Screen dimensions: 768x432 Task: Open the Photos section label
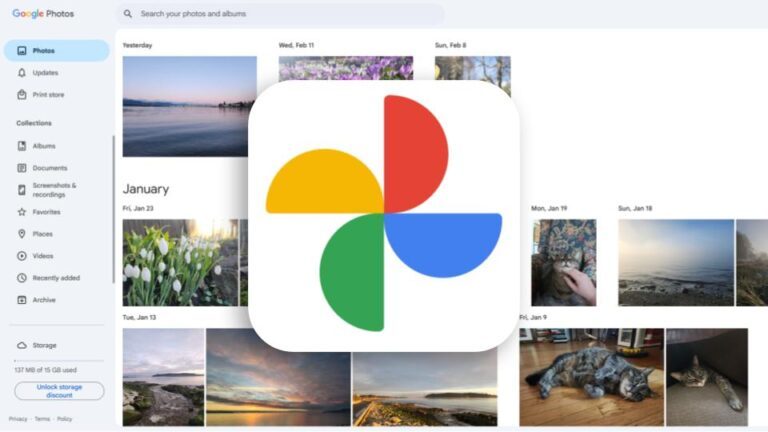tap(44, 50)
